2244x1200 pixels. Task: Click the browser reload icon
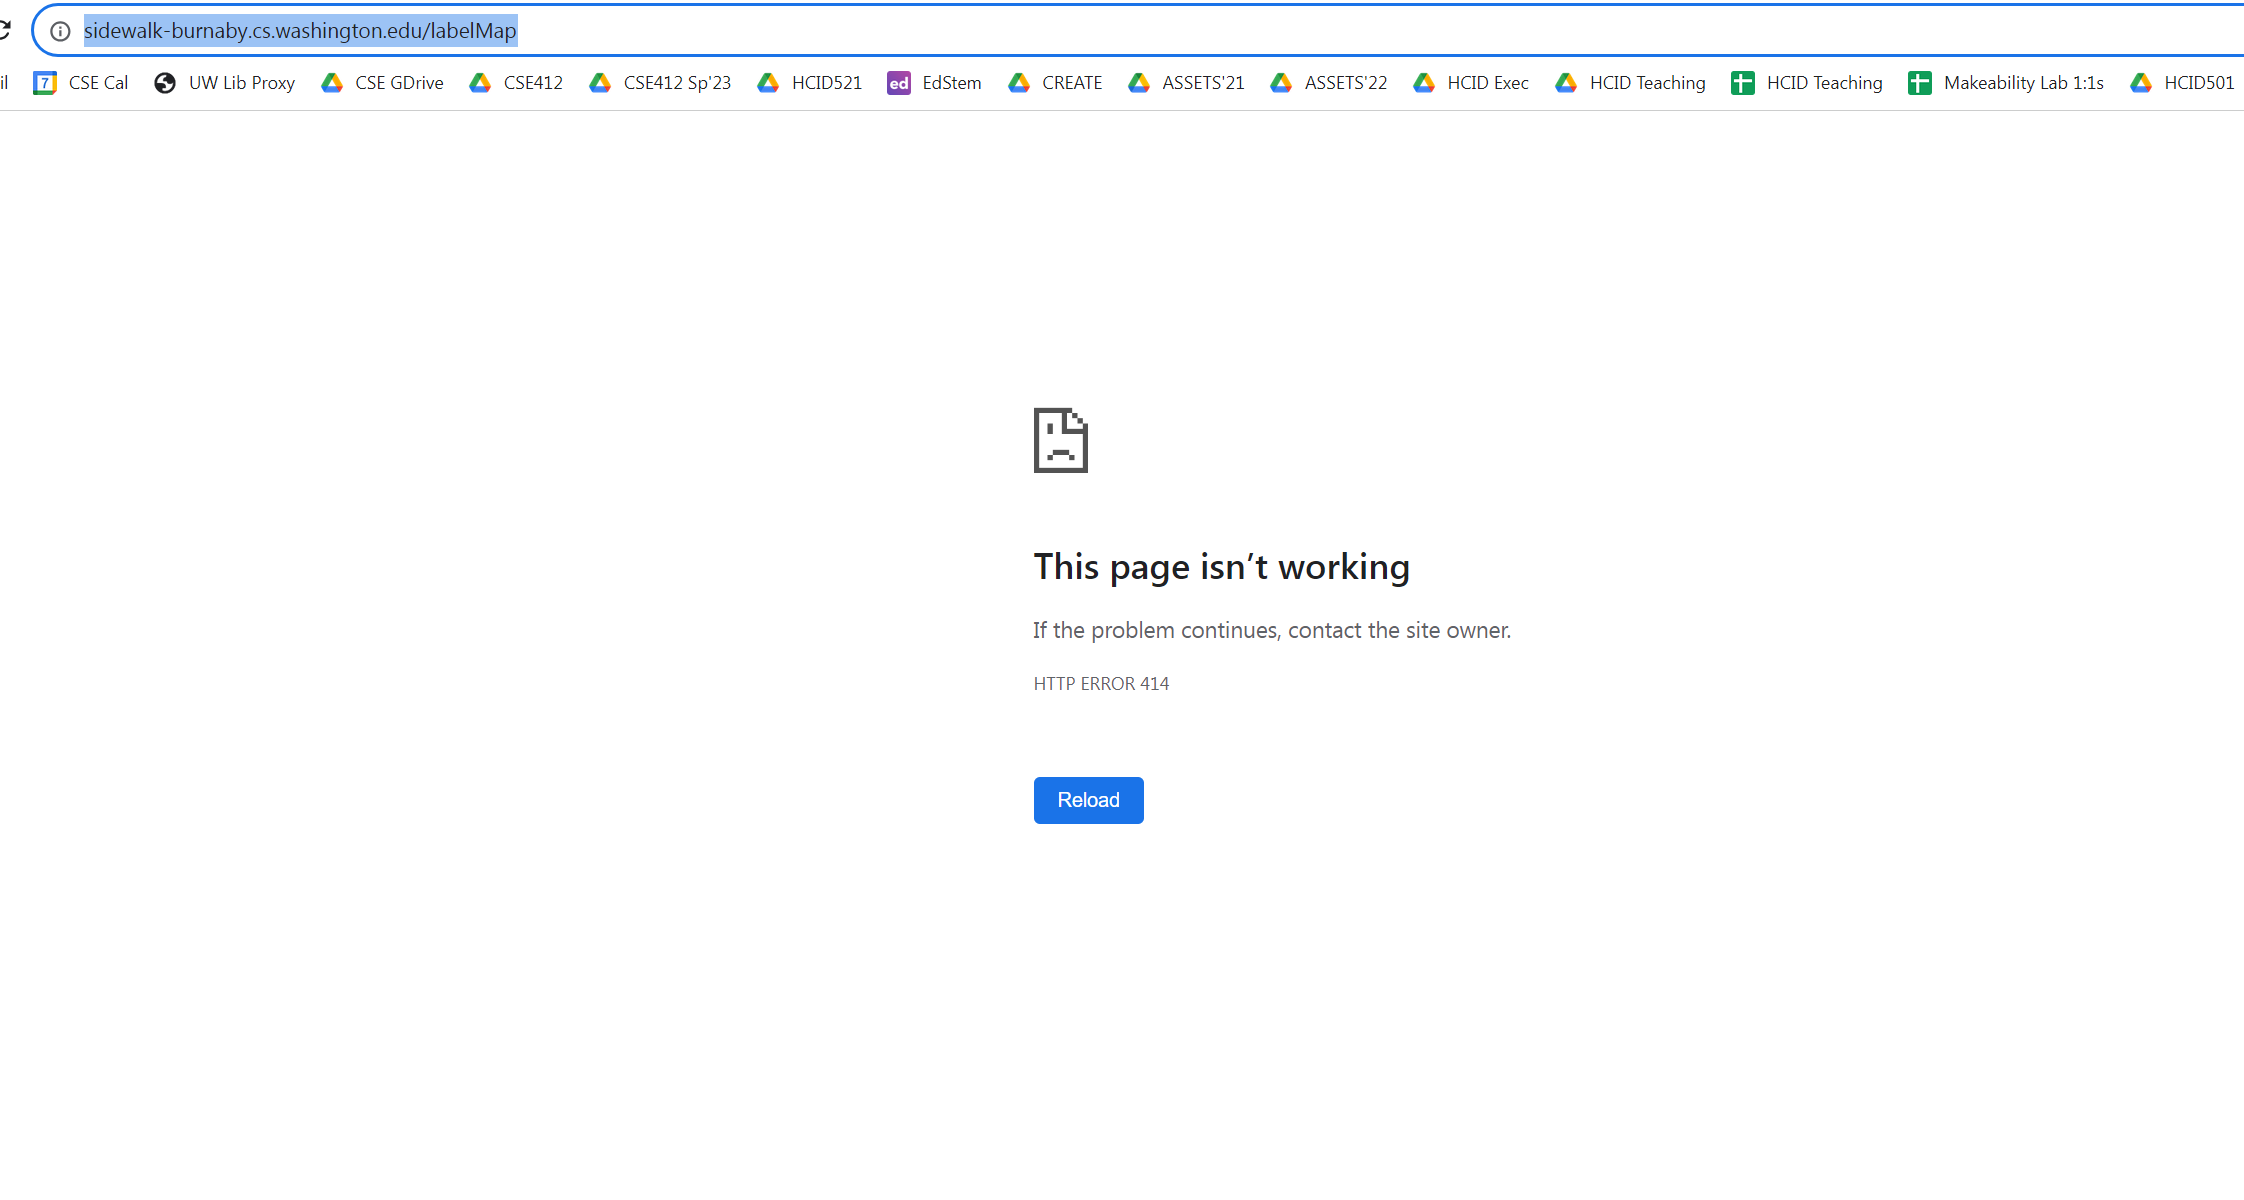click(5, 30)
